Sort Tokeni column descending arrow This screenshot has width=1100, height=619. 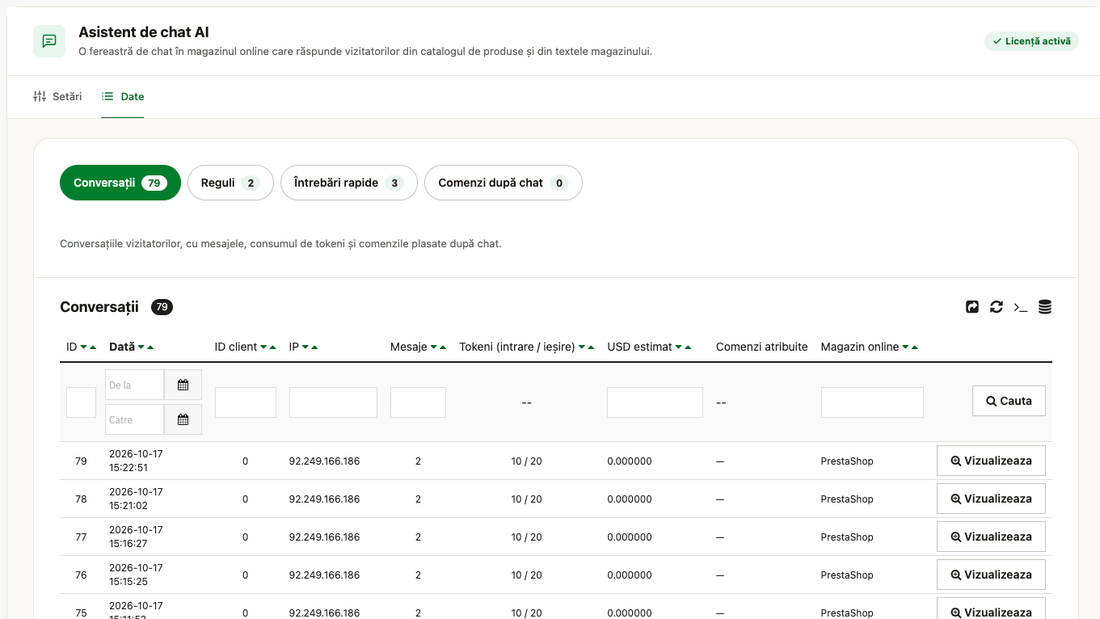[x=582, y=347]
